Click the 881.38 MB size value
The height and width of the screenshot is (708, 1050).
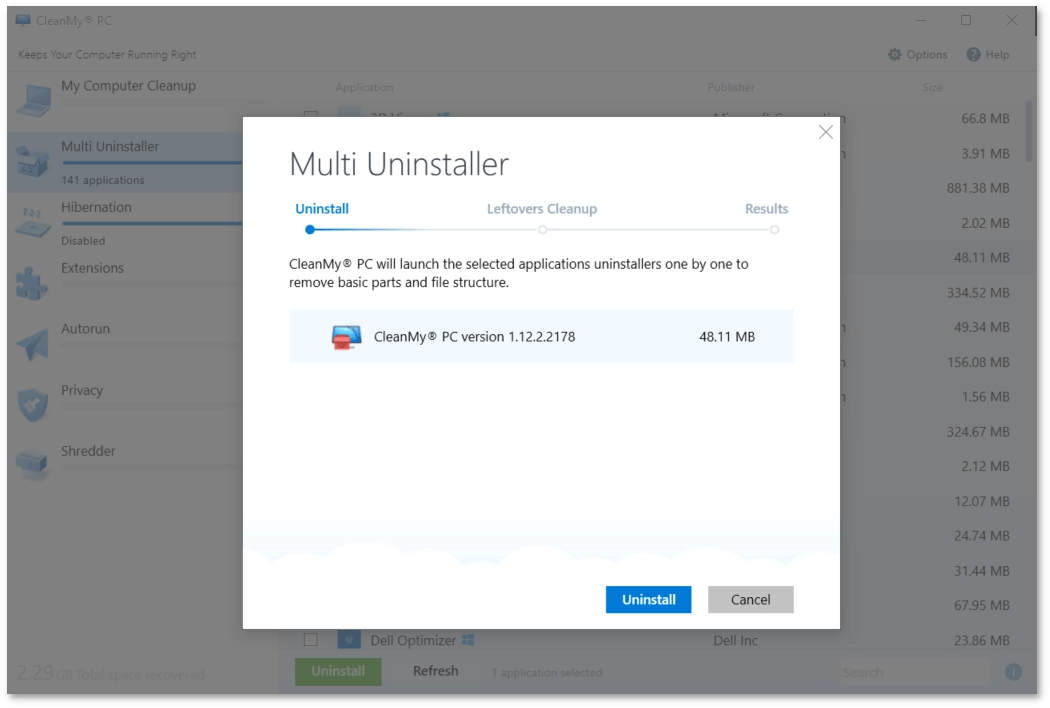[978, 188]
